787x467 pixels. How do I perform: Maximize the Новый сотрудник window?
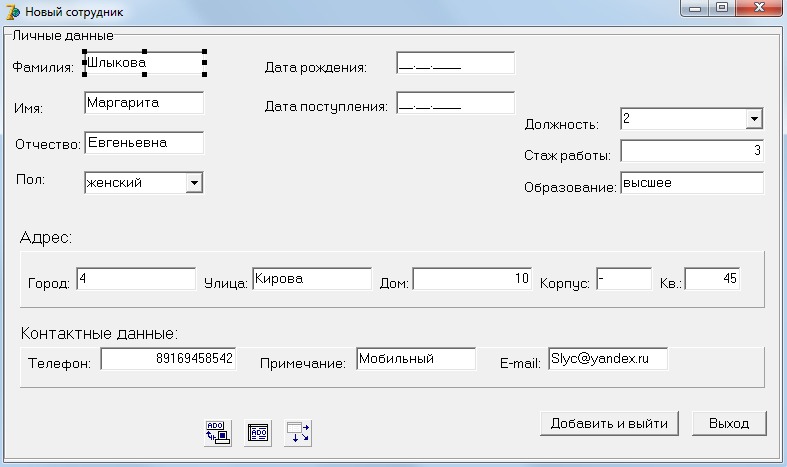(722, 8)
